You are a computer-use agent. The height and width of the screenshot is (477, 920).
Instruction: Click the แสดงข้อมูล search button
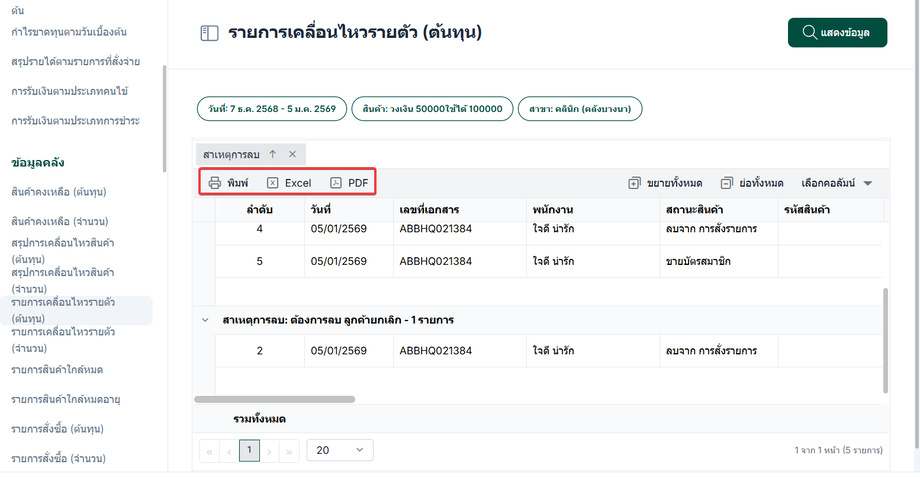point(836,33)
